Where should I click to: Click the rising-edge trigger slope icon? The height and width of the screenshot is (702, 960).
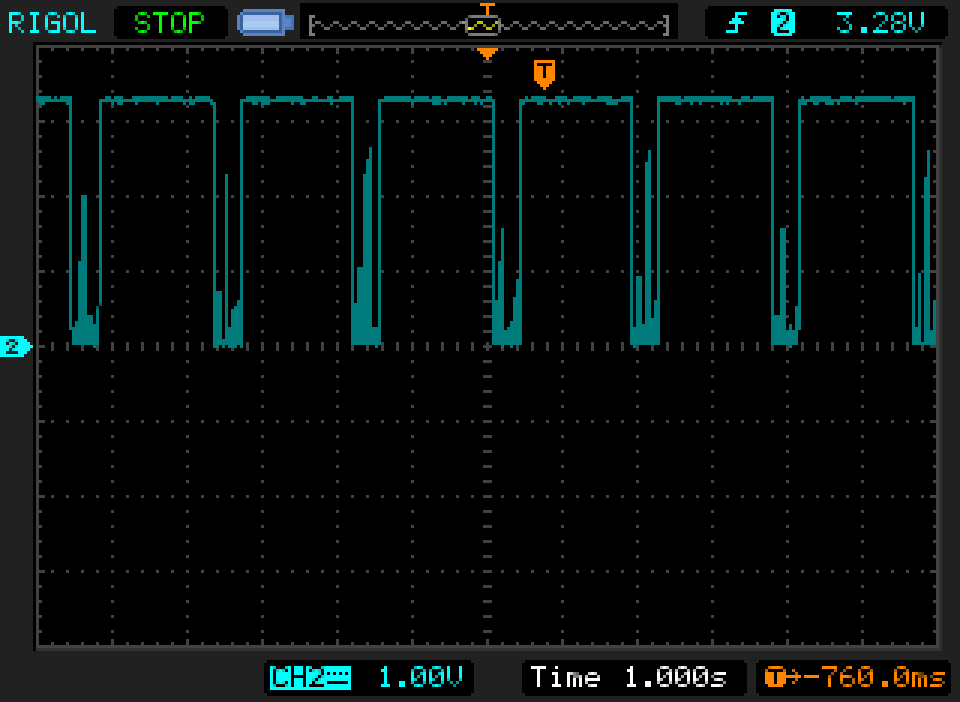[737, 23]
